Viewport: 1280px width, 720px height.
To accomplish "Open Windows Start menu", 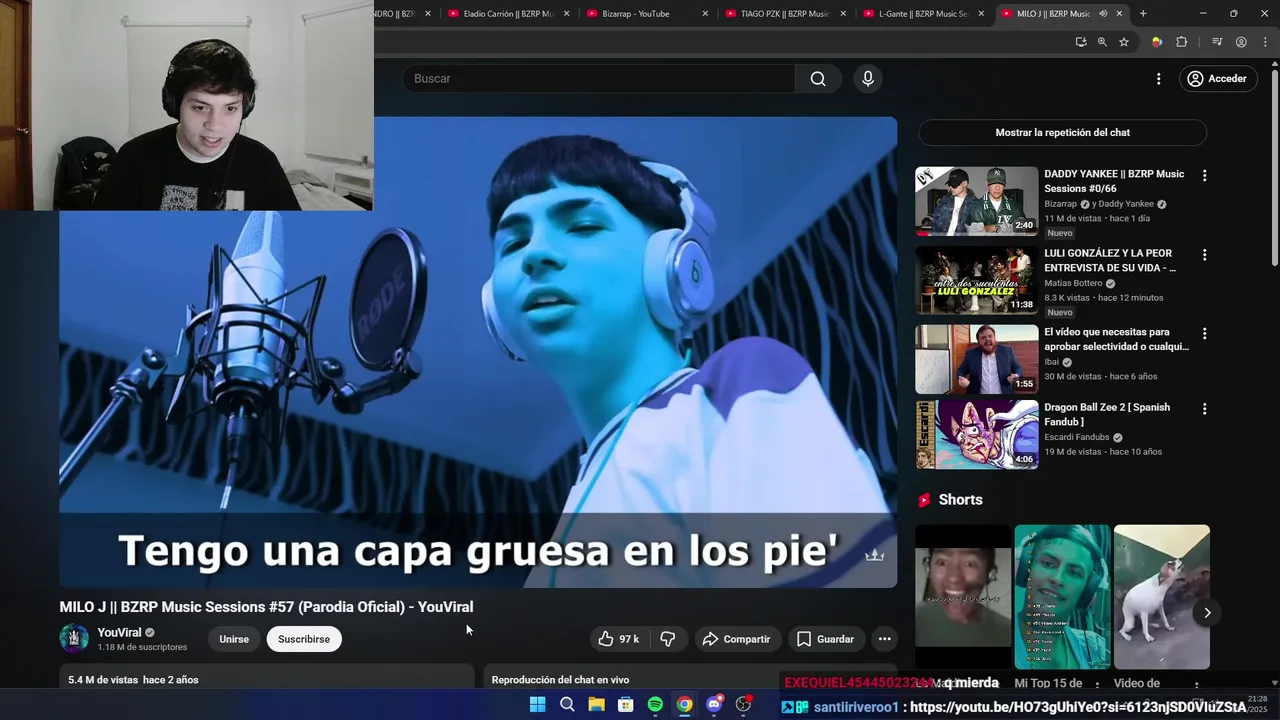I will pyautogui.click(x=537, y=705).
